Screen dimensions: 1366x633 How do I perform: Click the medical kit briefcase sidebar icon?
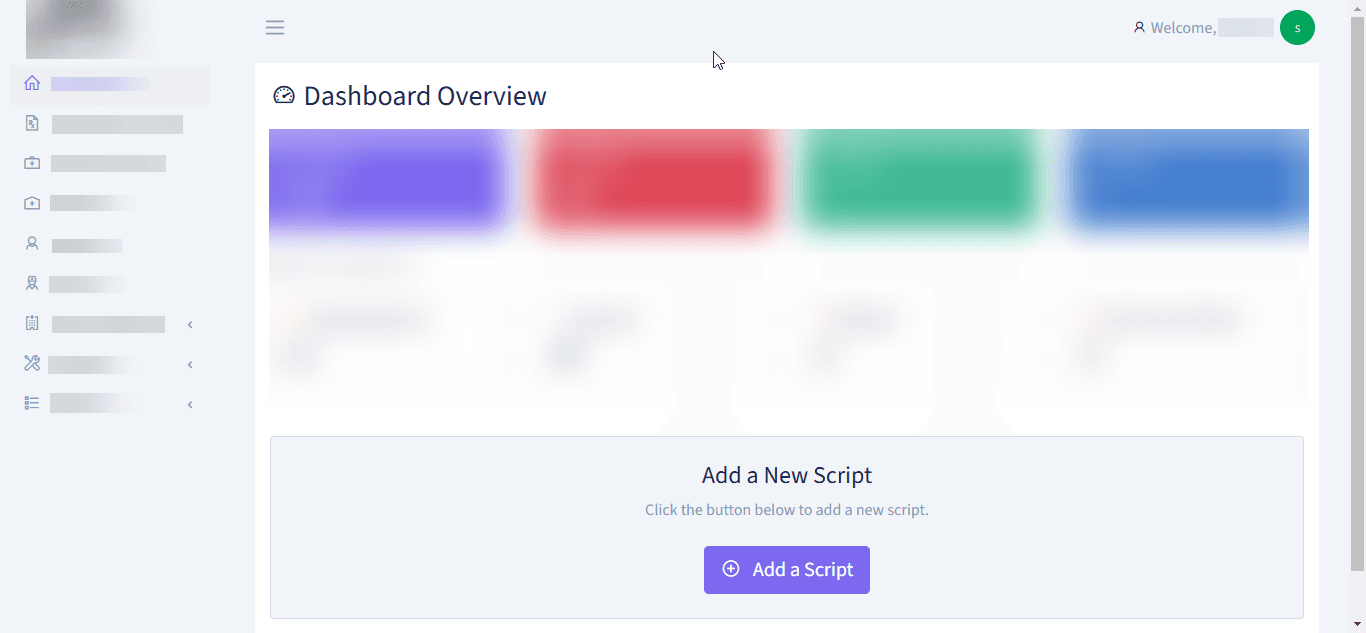(x=32, y=163)
